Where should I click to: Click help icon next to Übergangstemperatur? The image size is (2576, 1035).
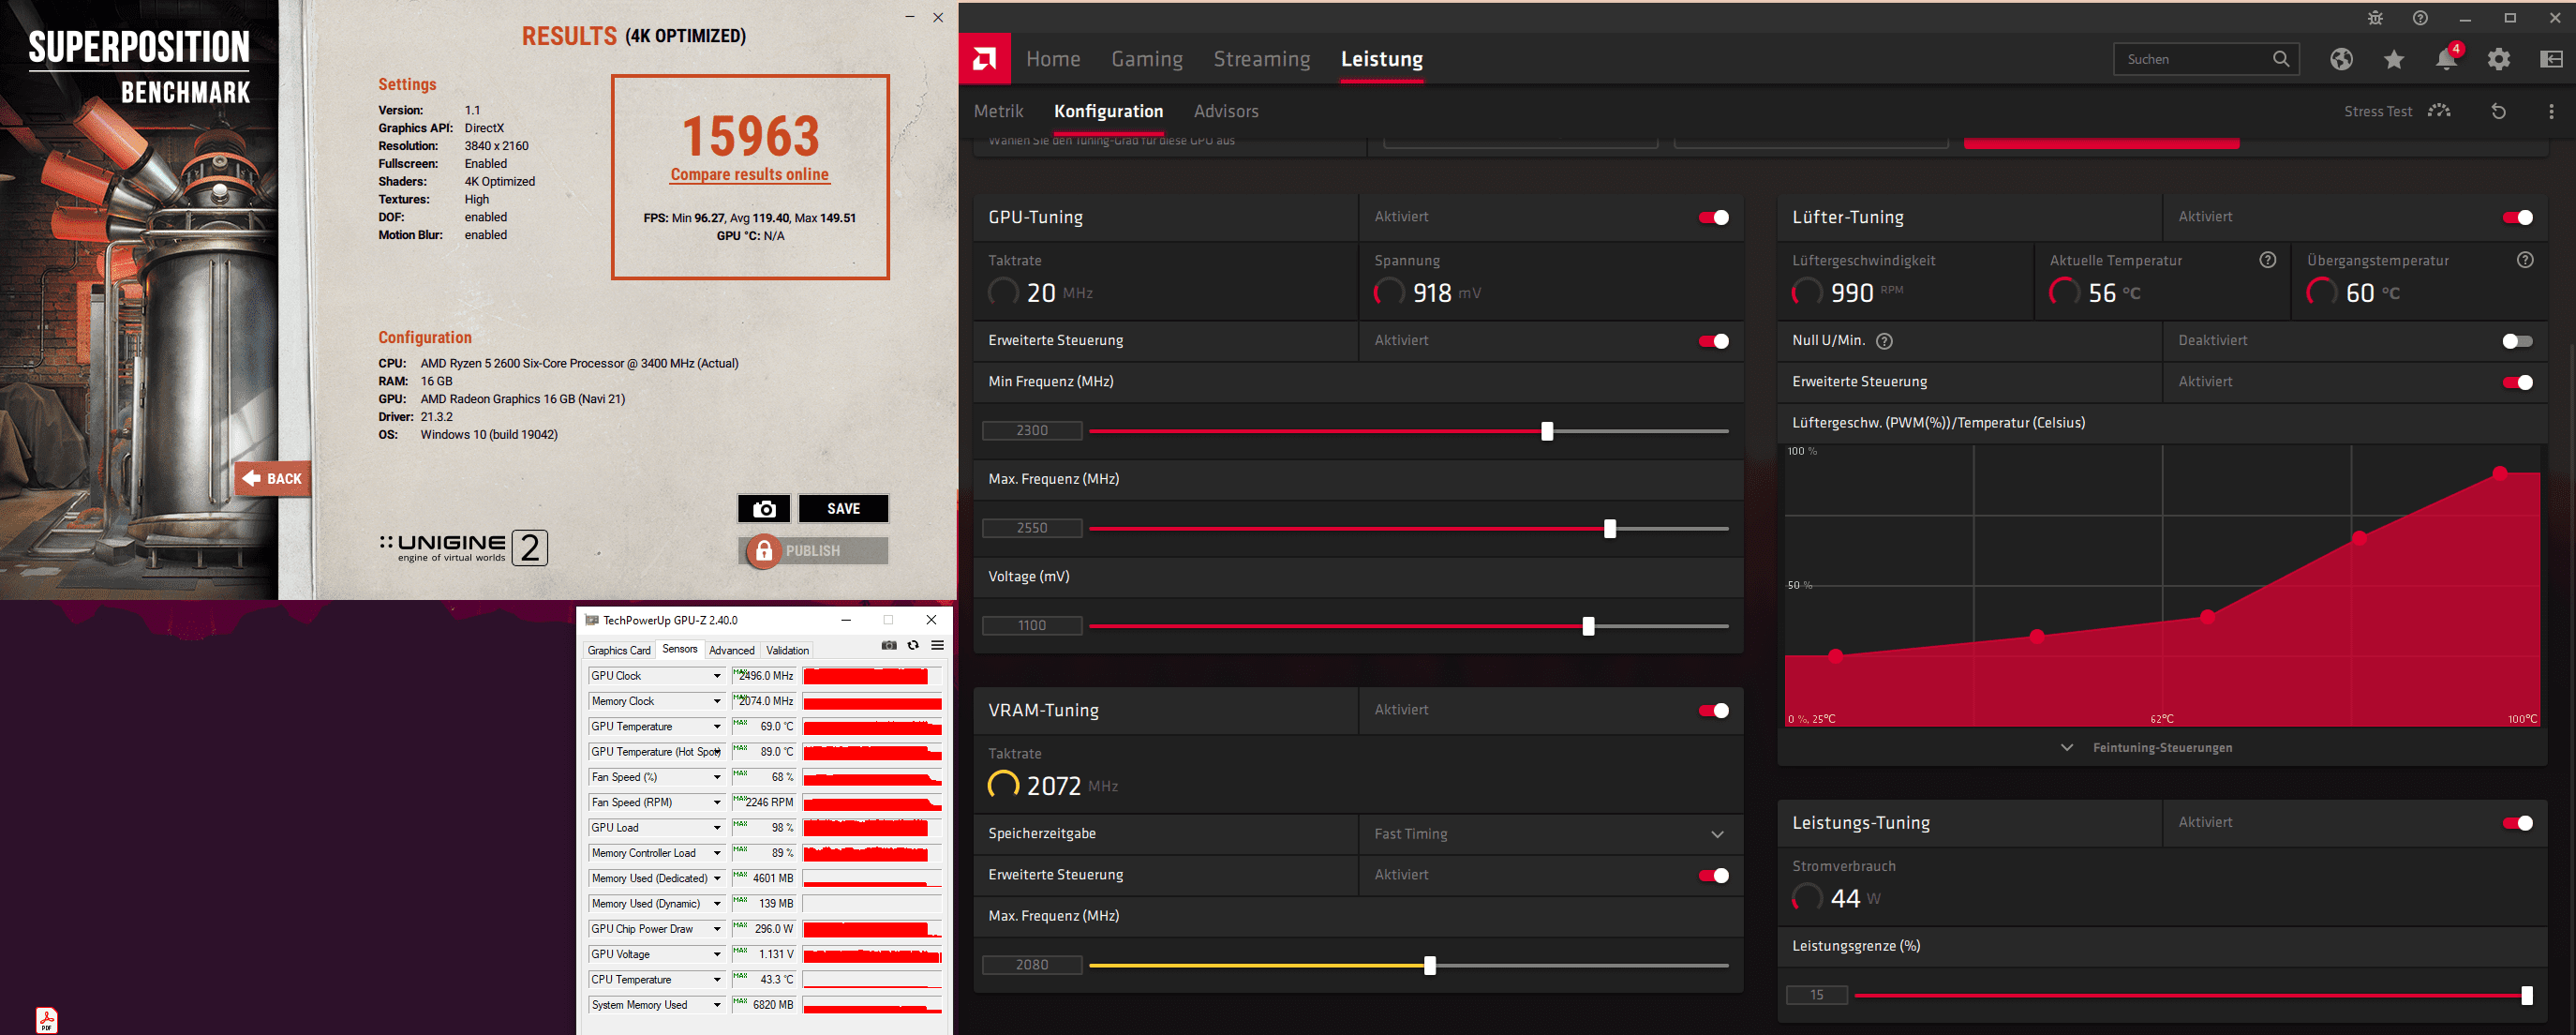coord(2525,260)
